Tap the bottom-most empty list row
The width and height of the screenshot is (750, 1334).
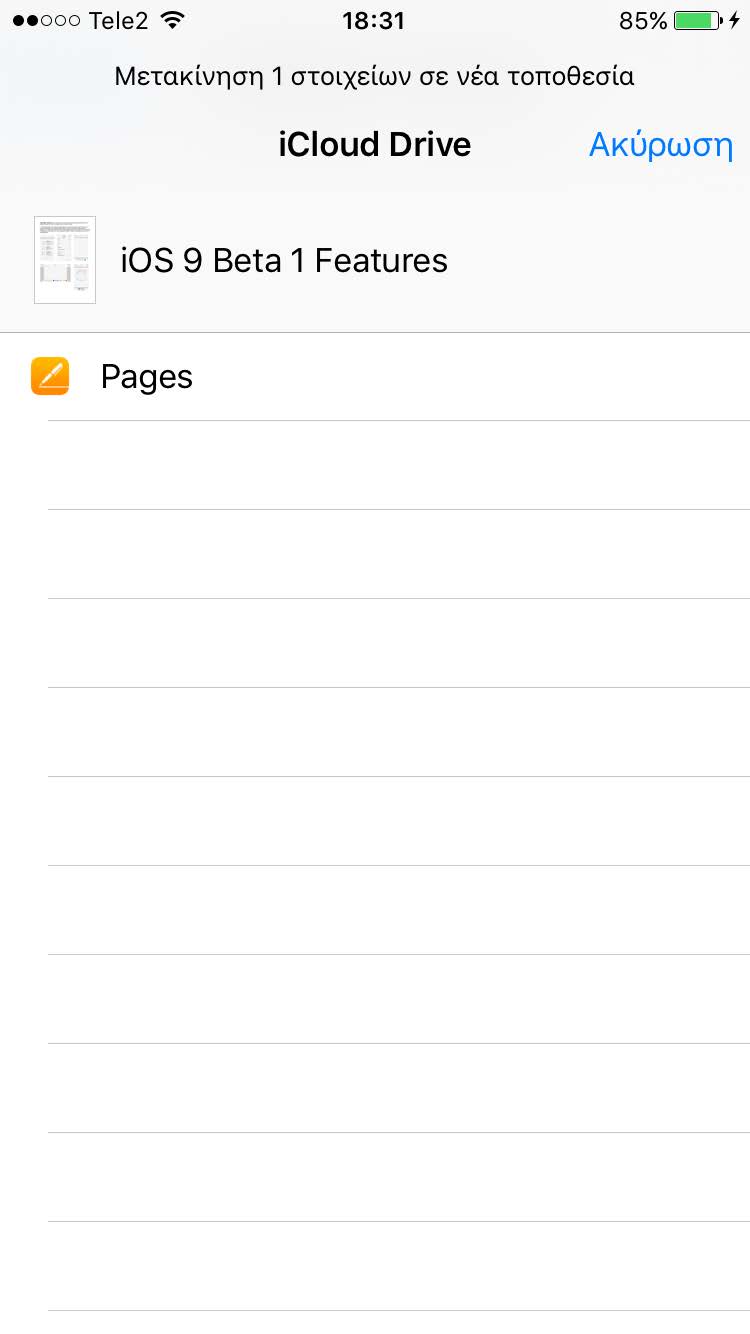(398, 1266)
